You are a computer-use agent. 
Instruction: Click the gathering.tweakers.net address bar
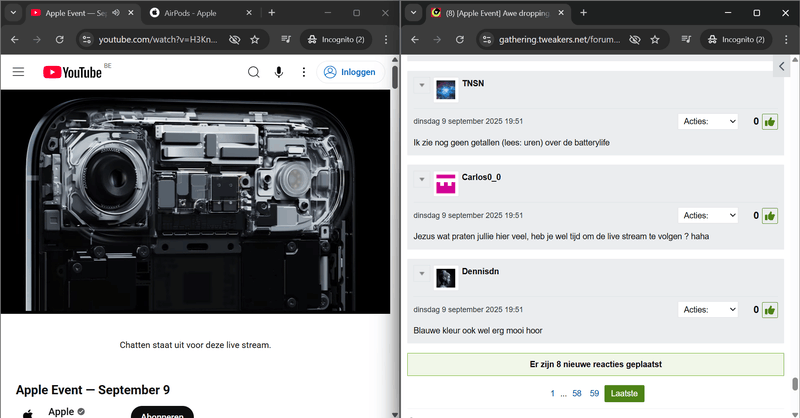[x=560, y=39]
